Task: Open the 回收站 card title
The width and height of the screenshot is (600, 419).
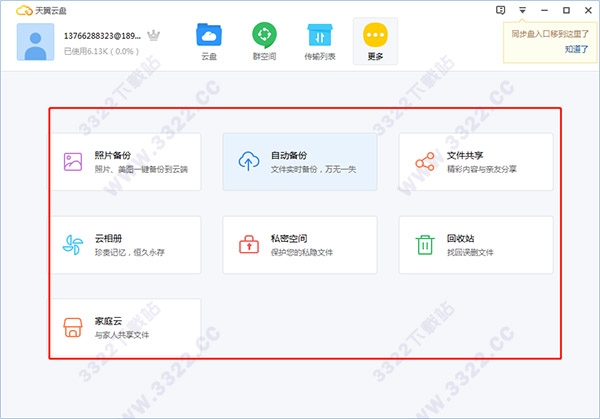Action: (x=461, y=238)
